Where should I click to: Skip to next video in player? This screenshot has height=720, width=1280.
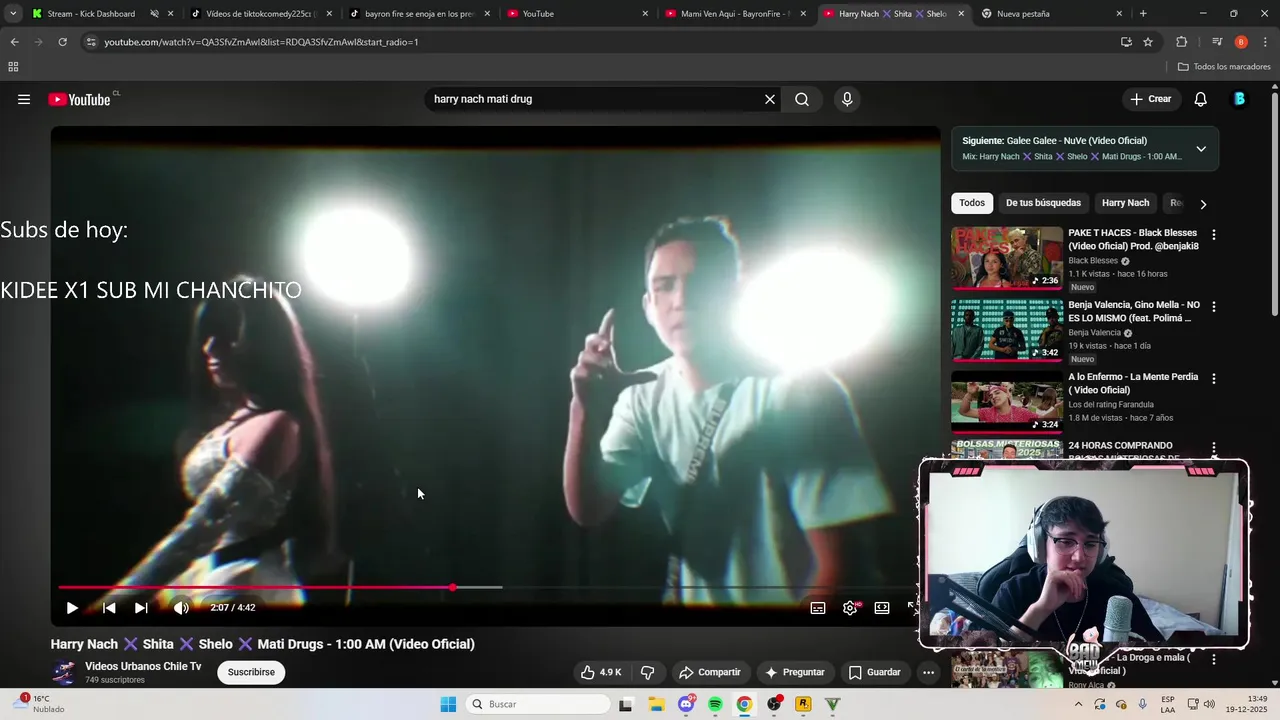(x=141, y=608)
